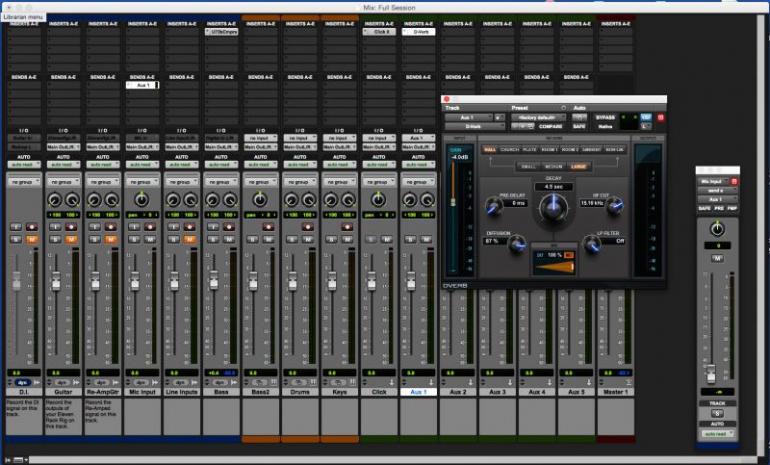The image size is (770, 465).
Task: Unmute the Line Inputs track
Action: pyautogui.click(x=190, y=239)
